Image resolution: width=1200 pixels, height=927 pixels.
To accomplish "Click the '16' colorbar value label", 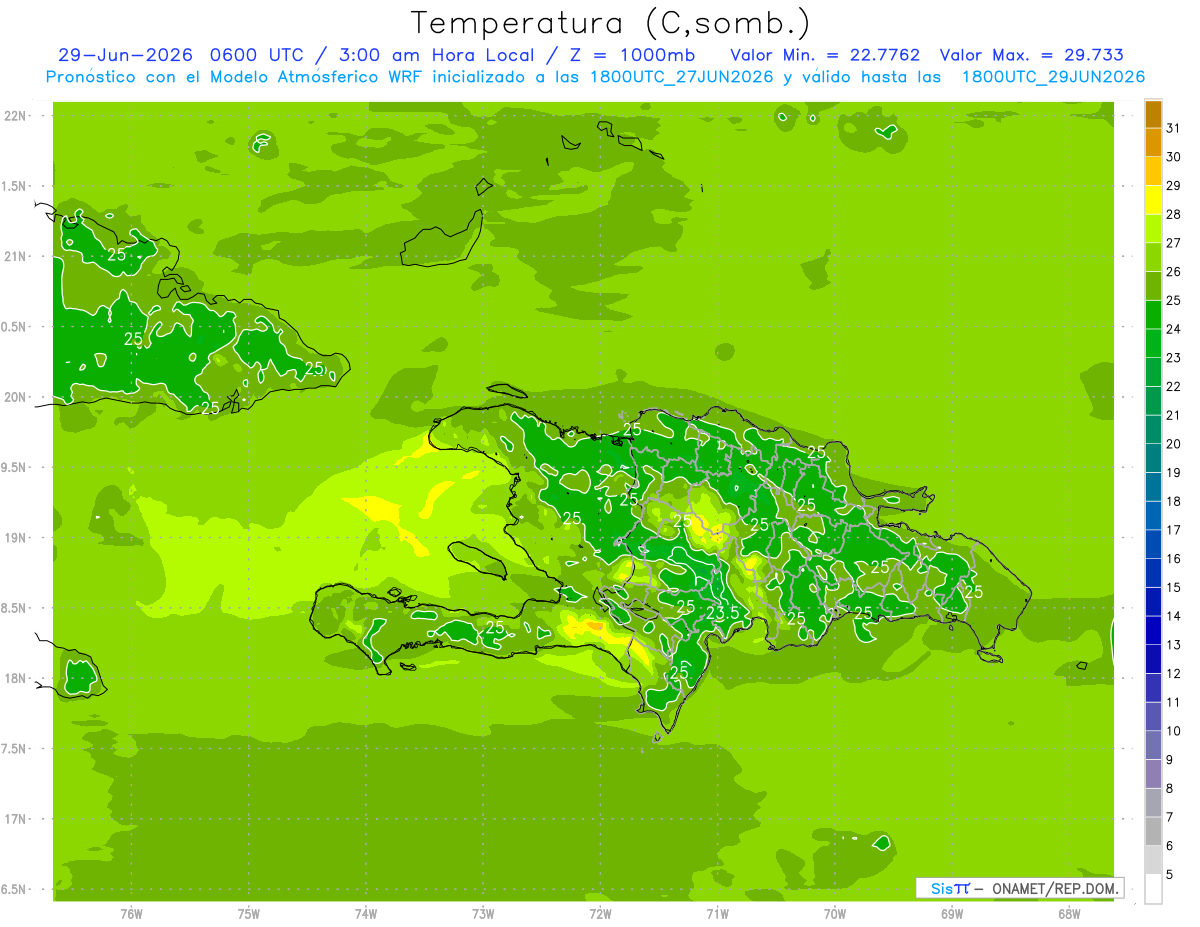I will (1174, 559).
